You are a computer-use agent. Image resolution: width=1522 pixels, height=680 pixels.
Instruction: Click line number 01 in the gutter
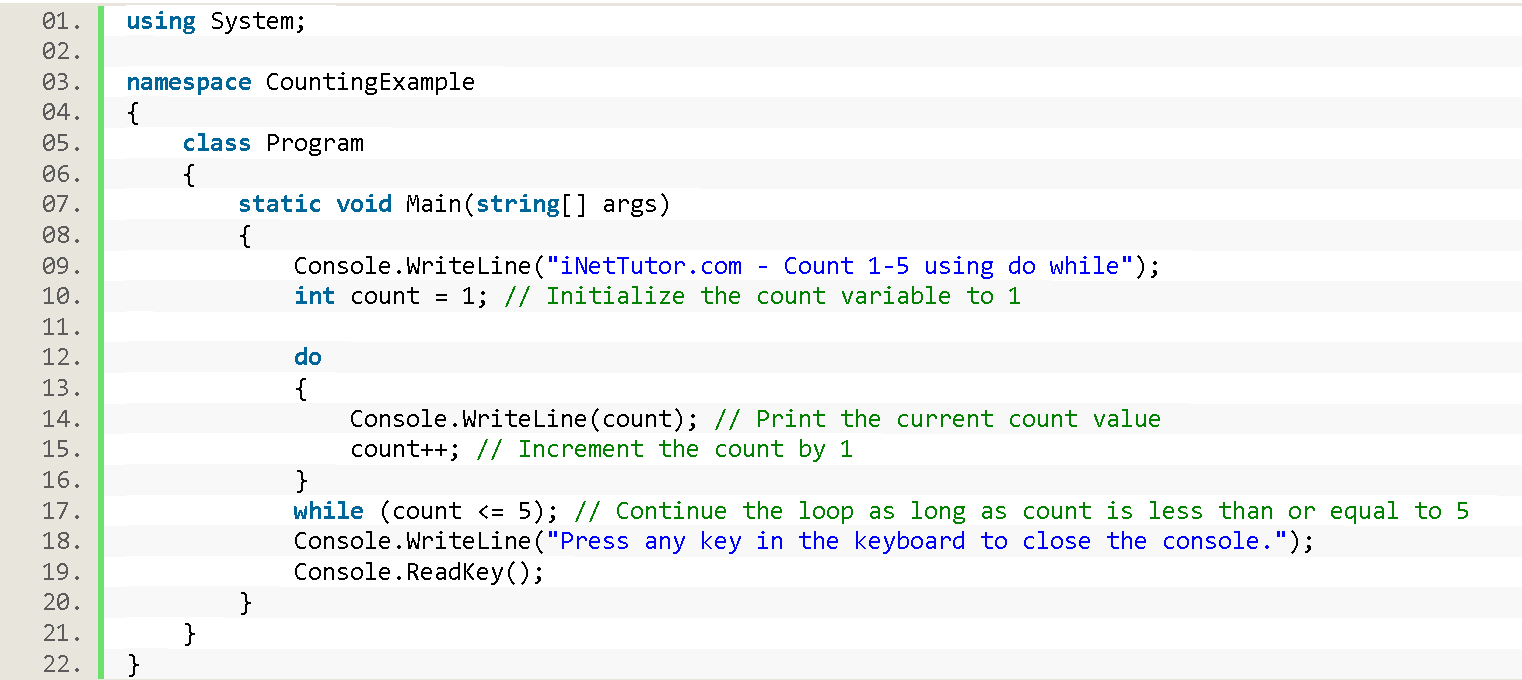pos(62,21)
